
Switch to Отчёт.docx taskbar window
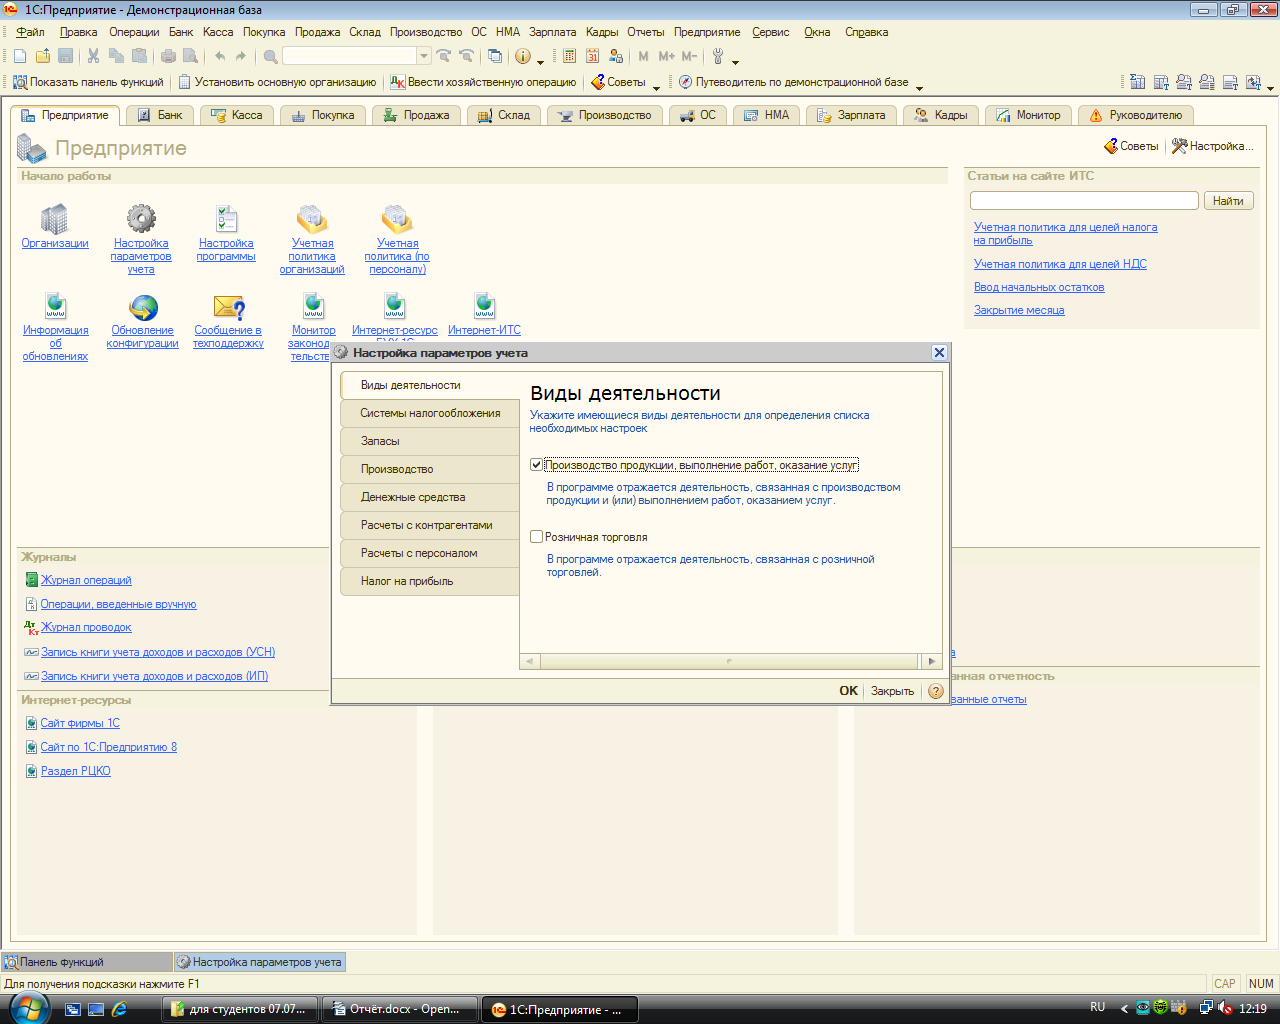tap(400, 1009)
